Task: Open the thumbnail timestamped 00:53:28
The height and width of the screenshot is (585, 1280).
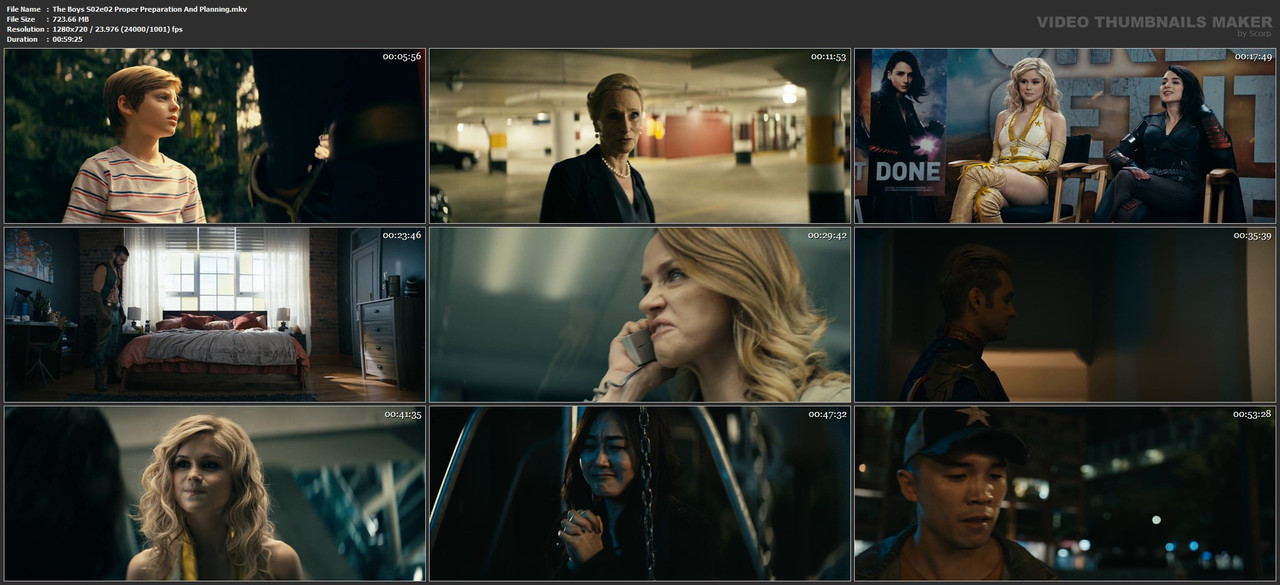Action: click(1065, 493)
